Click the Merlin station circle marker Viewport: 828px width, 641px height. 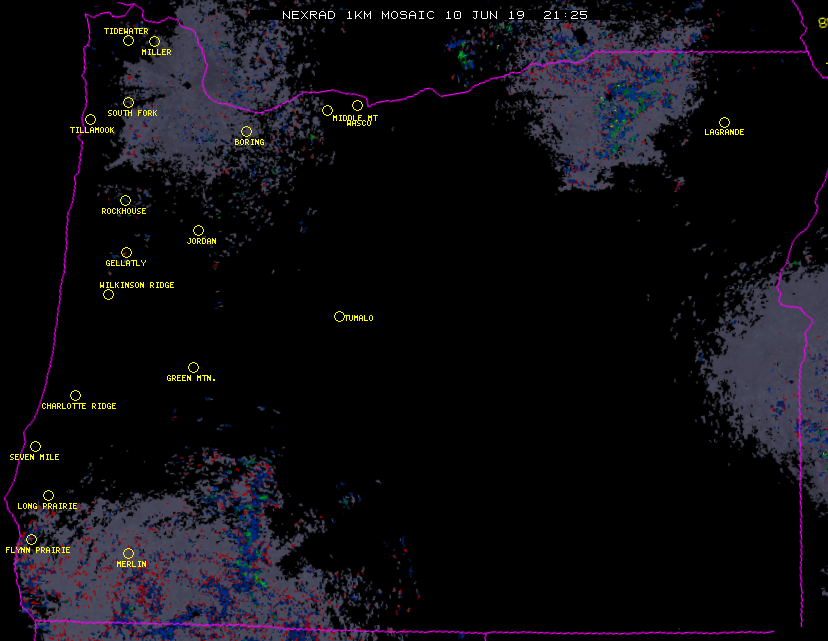pyautogui.click(x=128, y=553)
